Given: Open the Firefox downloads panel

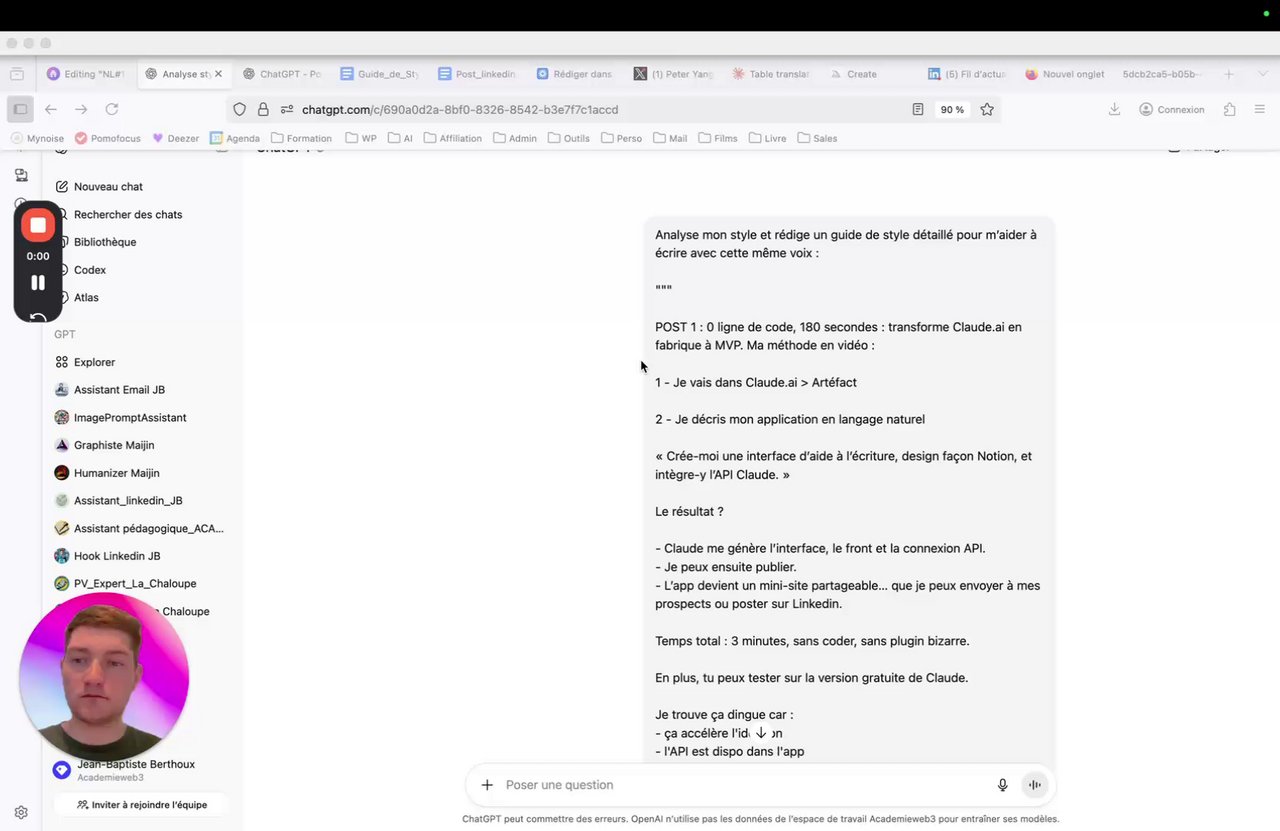Looking at the screenshot, I should click(1114, 109).
